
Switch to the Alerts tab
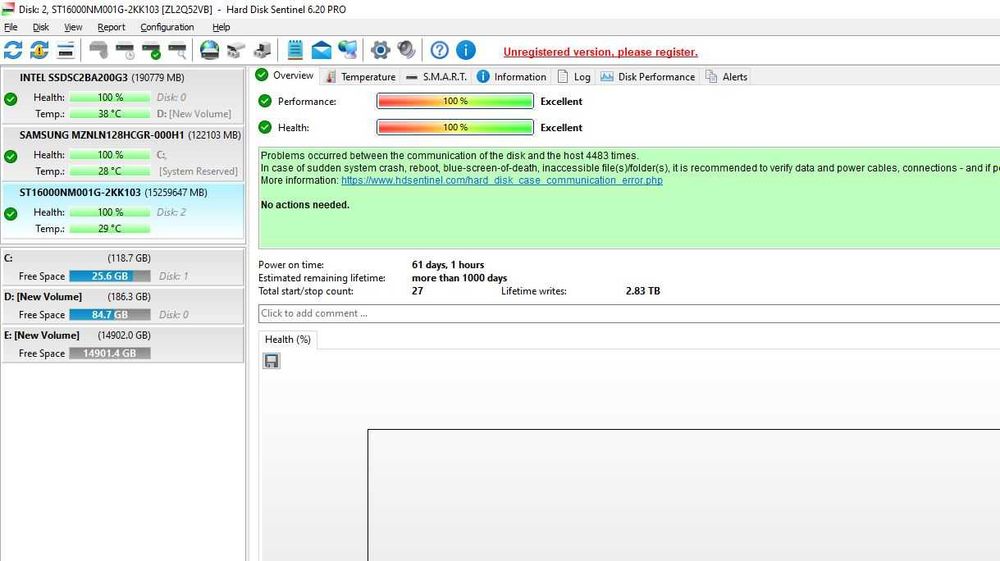pos(726,76)
